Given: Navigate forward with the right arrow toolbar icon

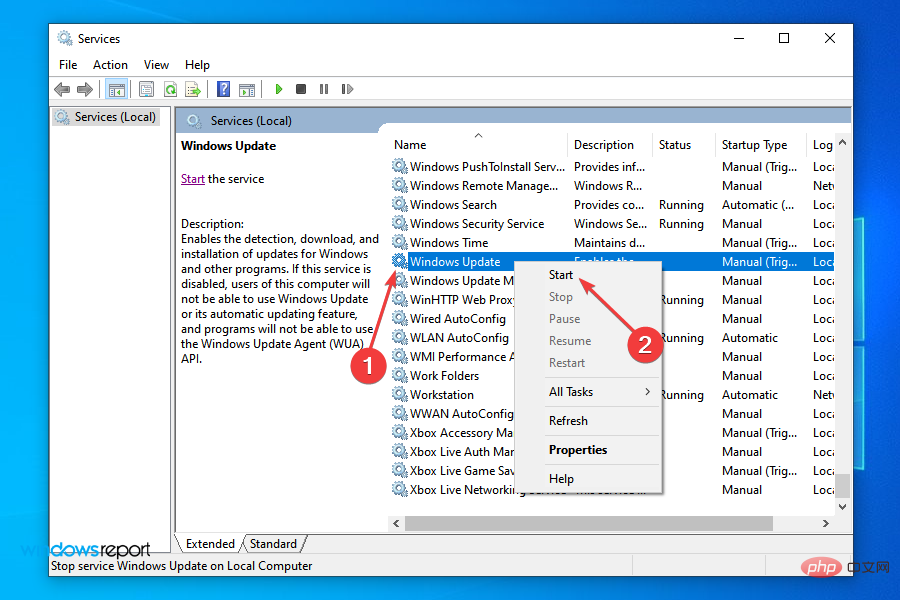Looking at the screenshot, I should coord(86,89).
